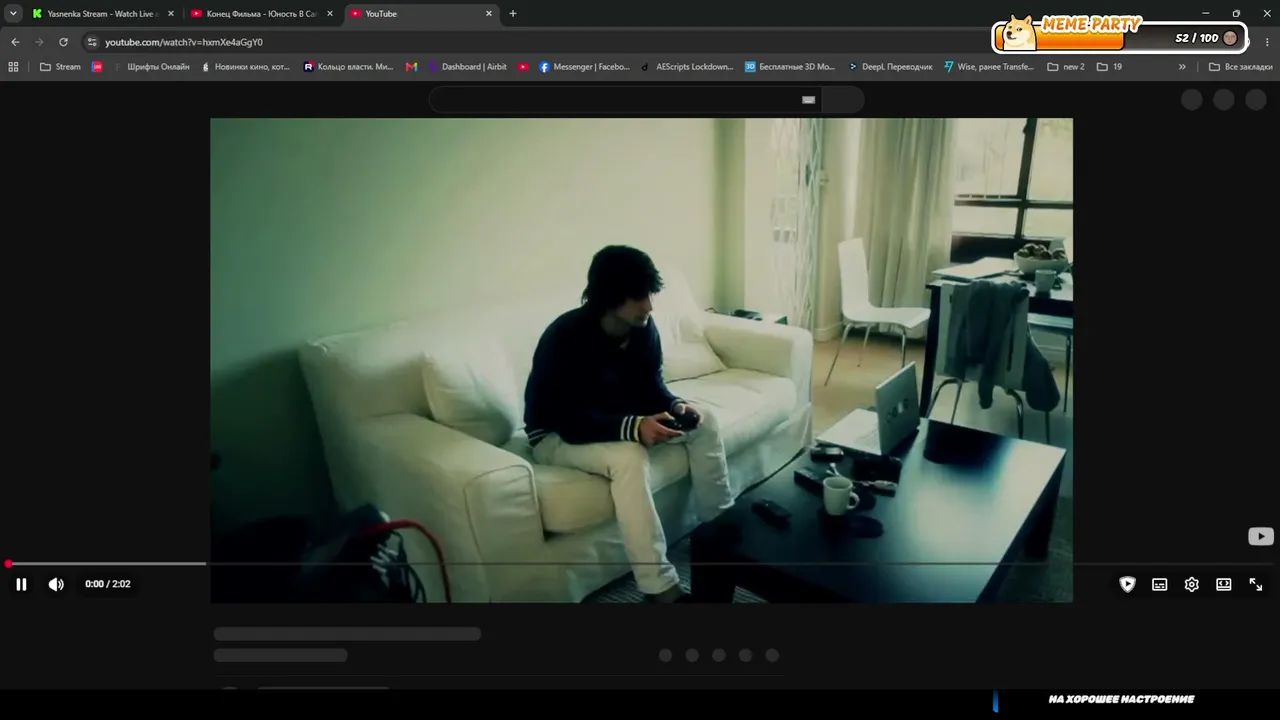The height and width of the screenshot is (720, 1280).
Task: Open the Chrome three-dot menu
Action: point(1268,42)
